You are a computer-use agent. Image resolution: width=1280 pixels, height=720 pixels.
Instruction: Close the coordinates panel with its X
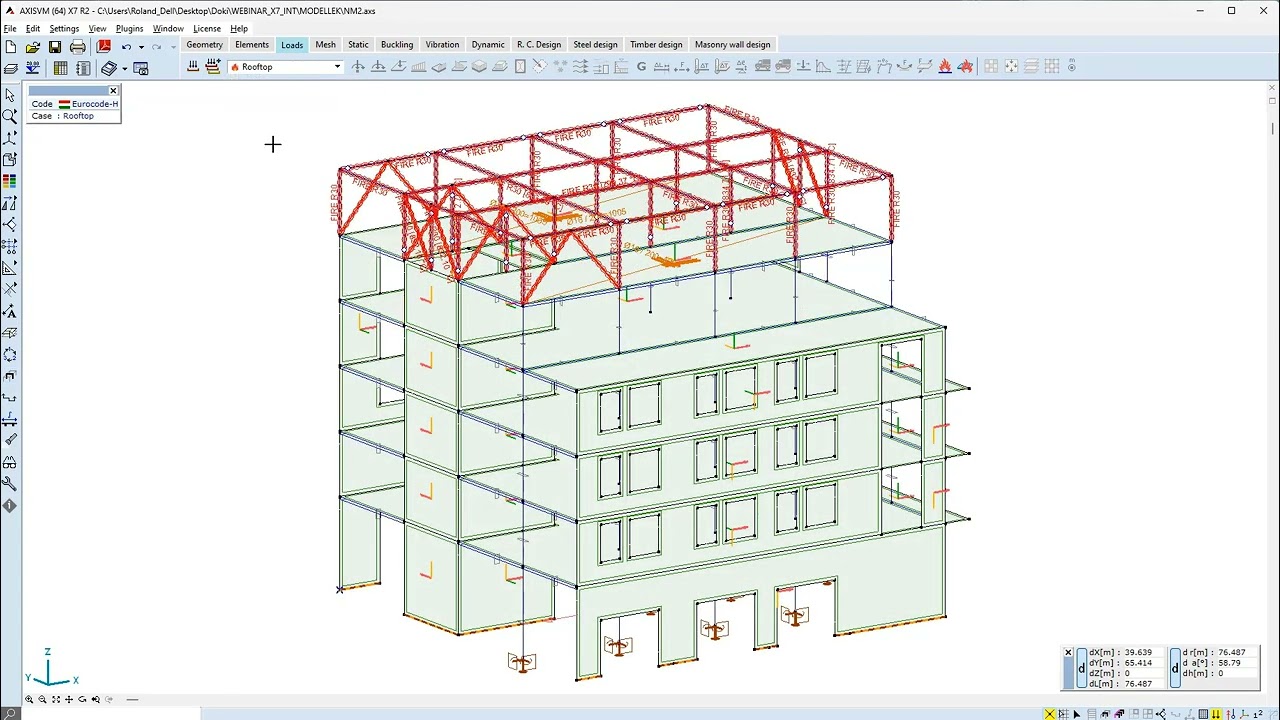coord(1068,653)
